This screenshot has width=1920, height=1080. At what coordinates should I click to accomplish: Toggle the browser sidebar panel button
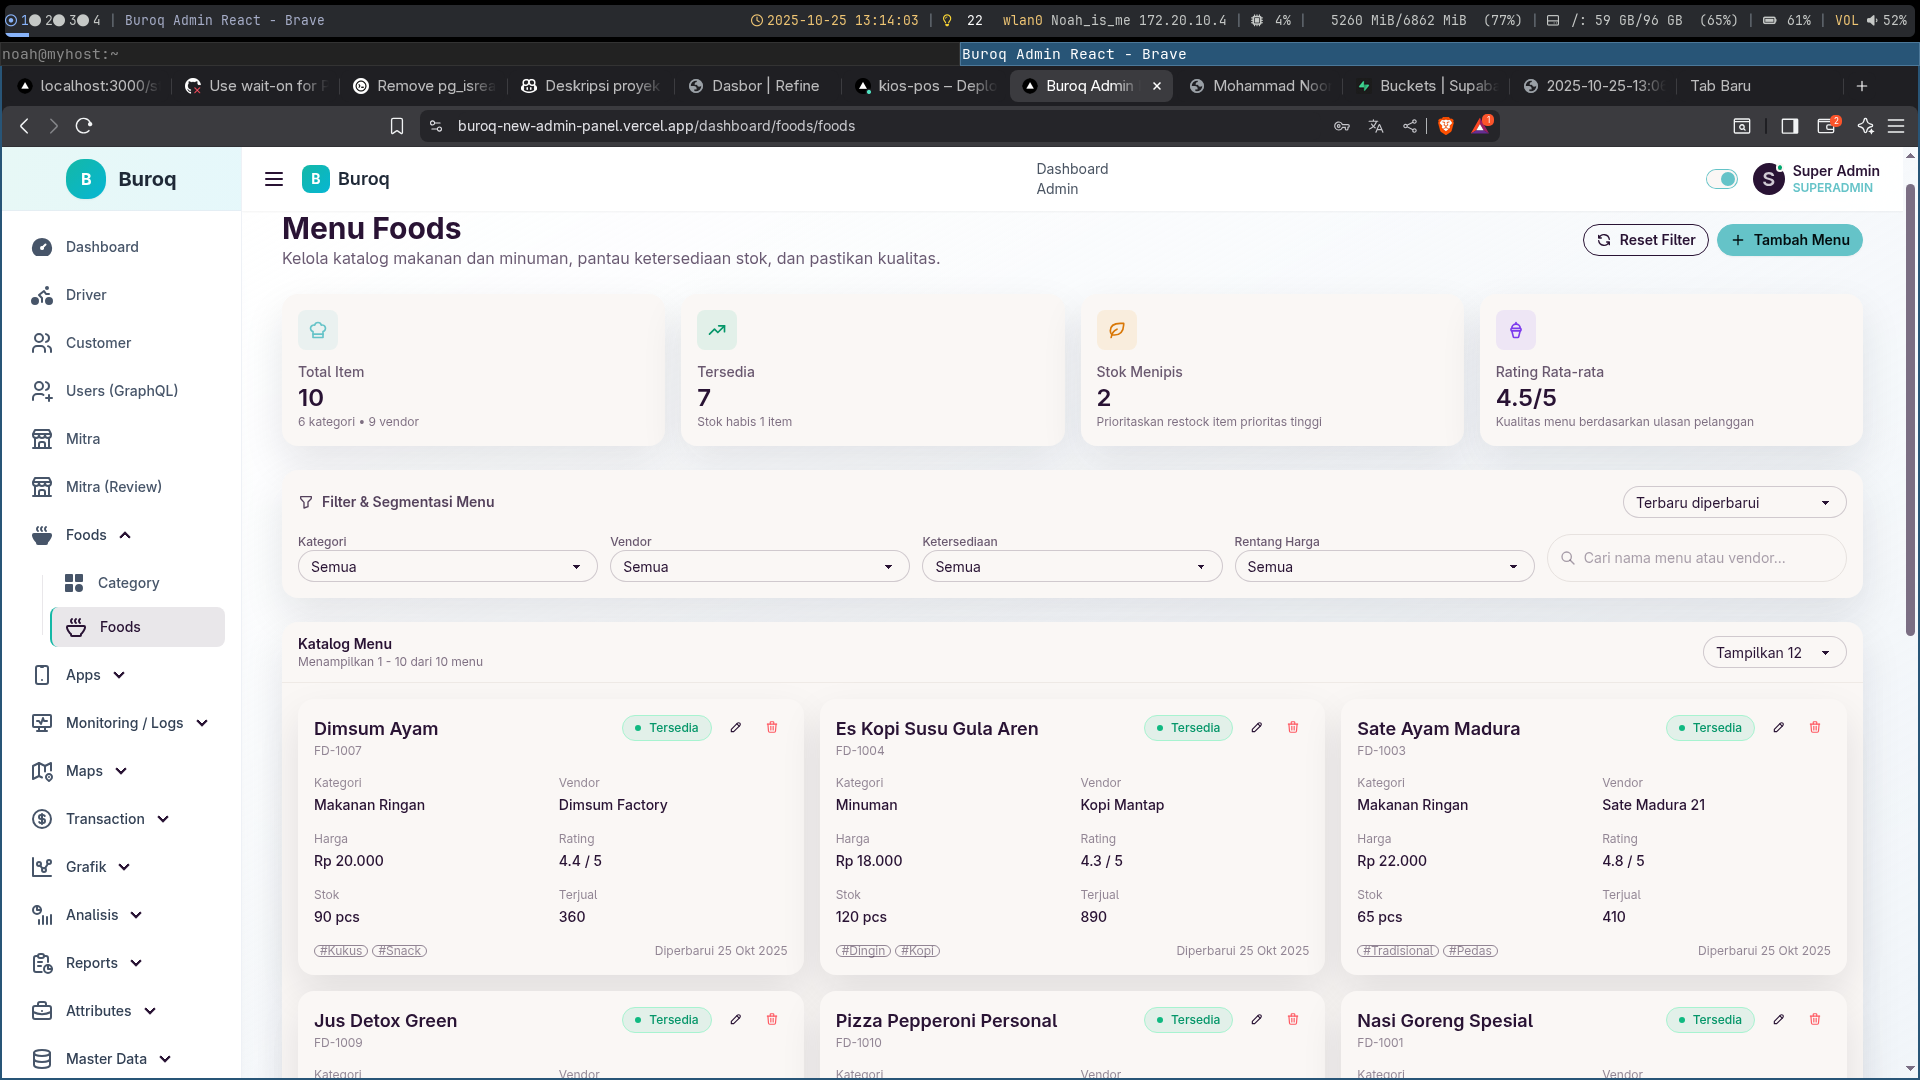1789,126
